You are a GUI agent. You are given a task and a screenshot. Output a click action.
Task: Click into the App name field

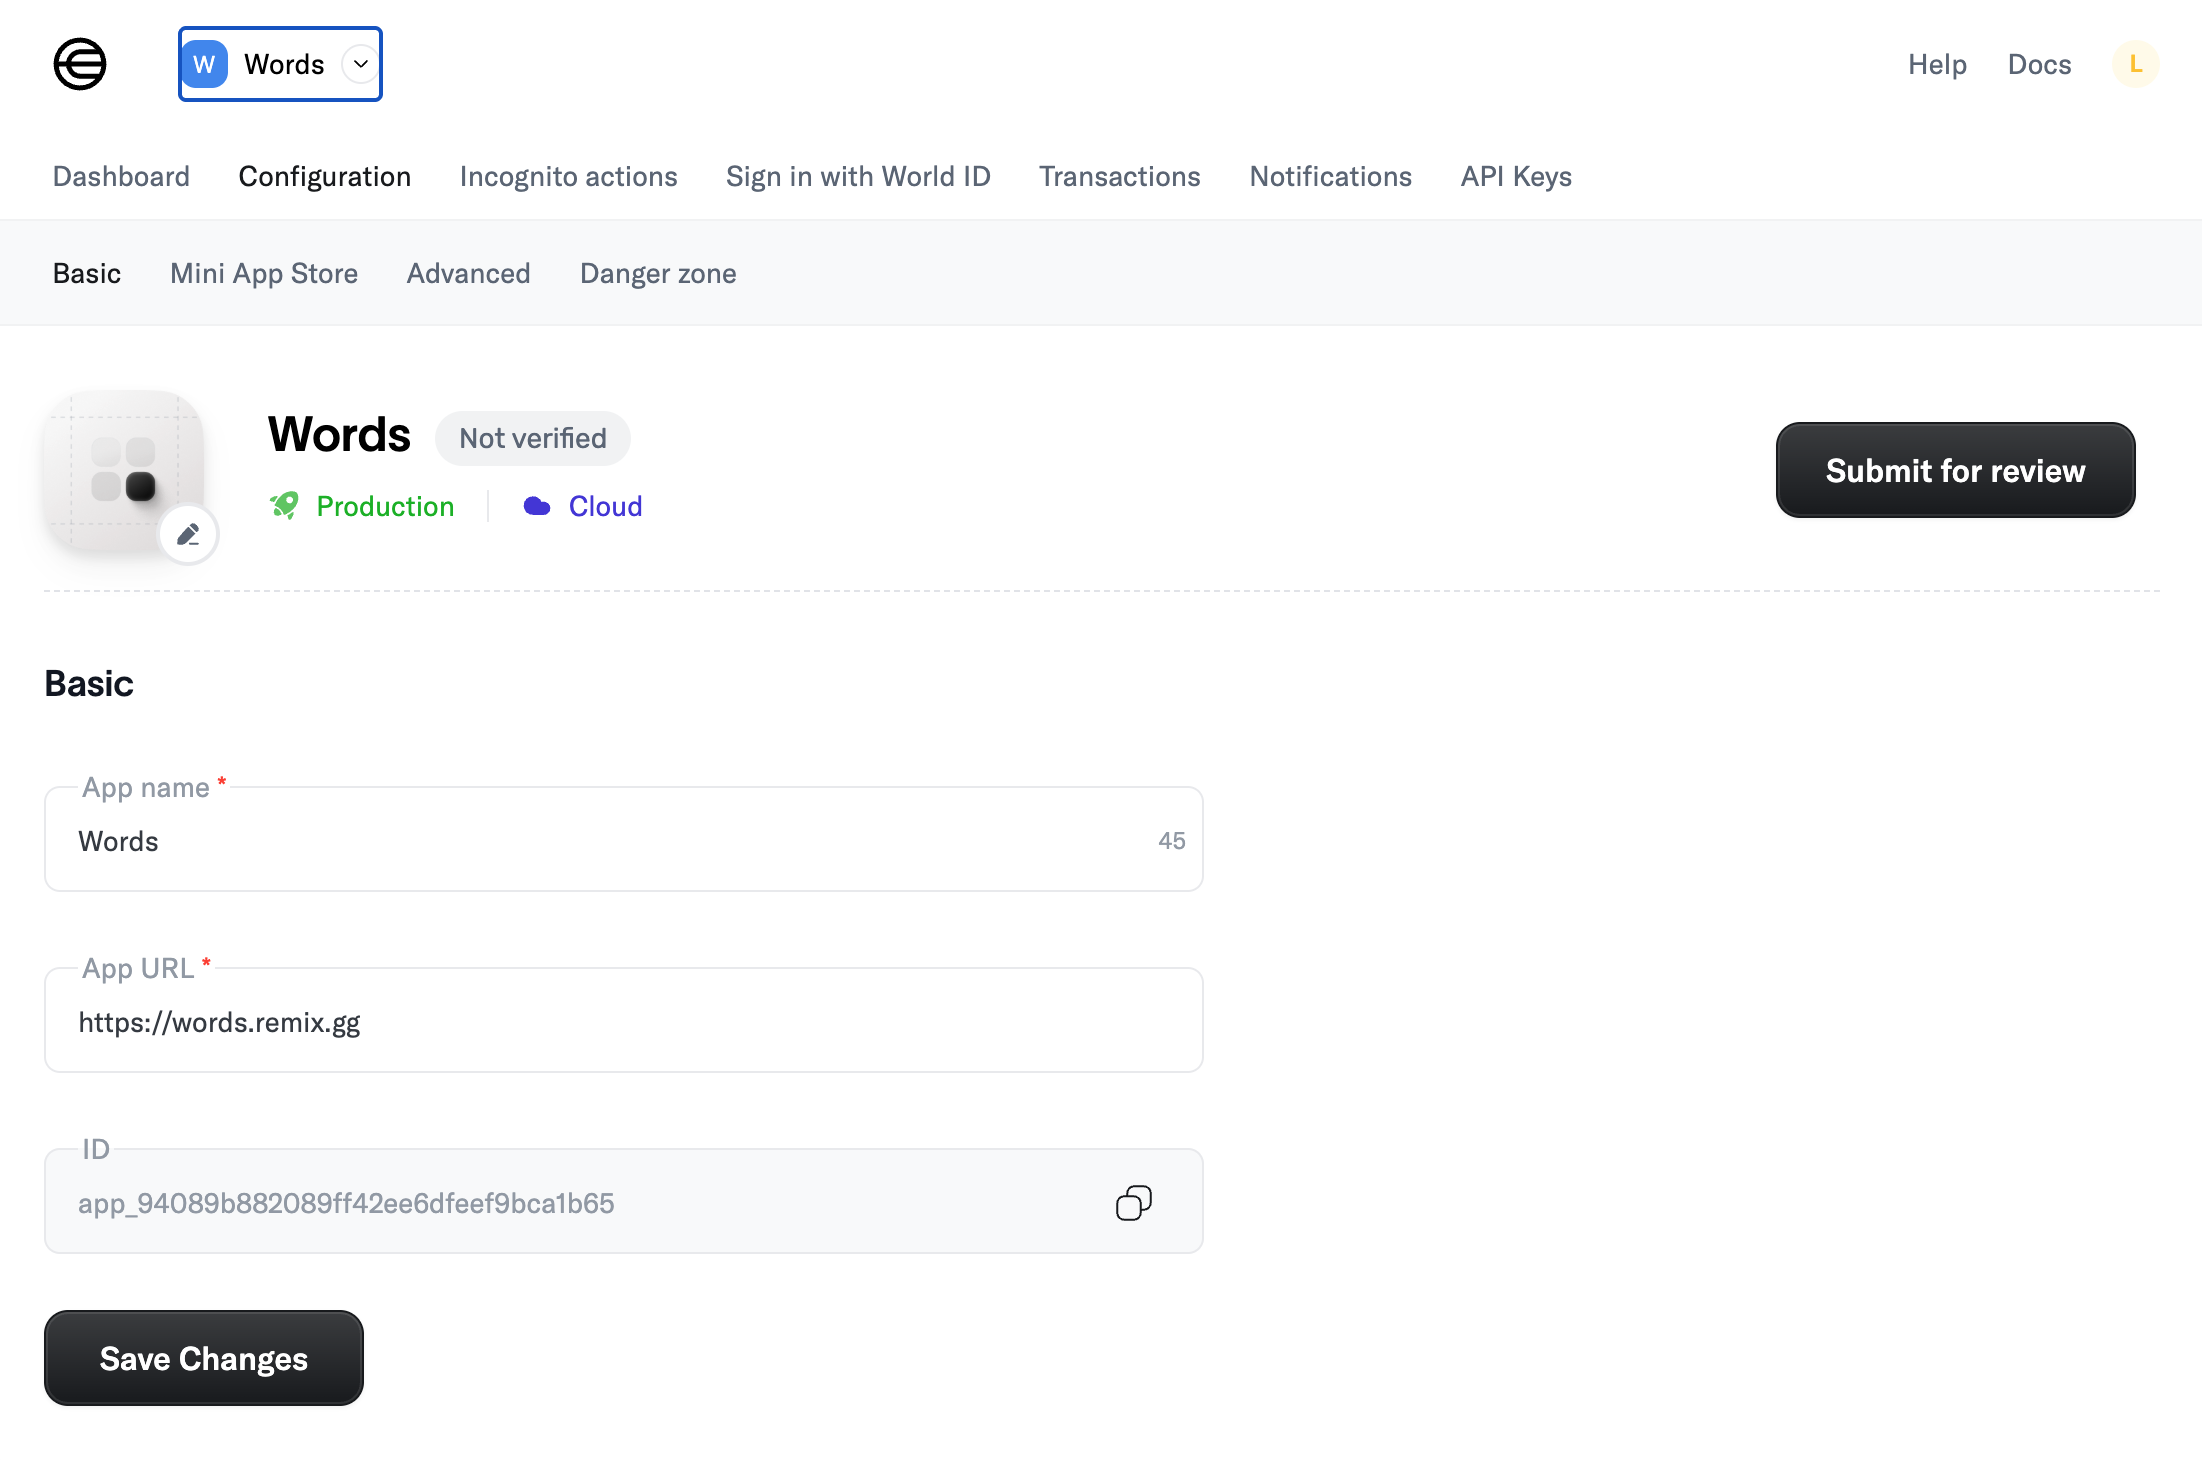point(624,839)
